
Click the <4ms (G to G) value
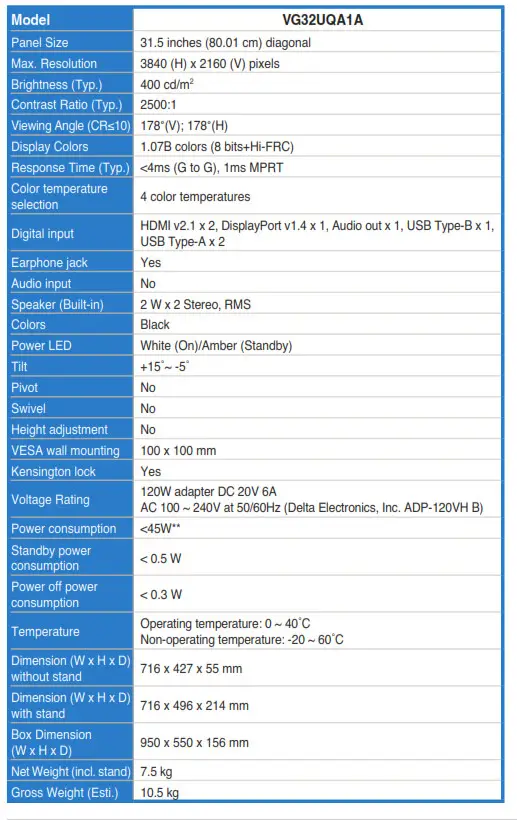[212, 168]
